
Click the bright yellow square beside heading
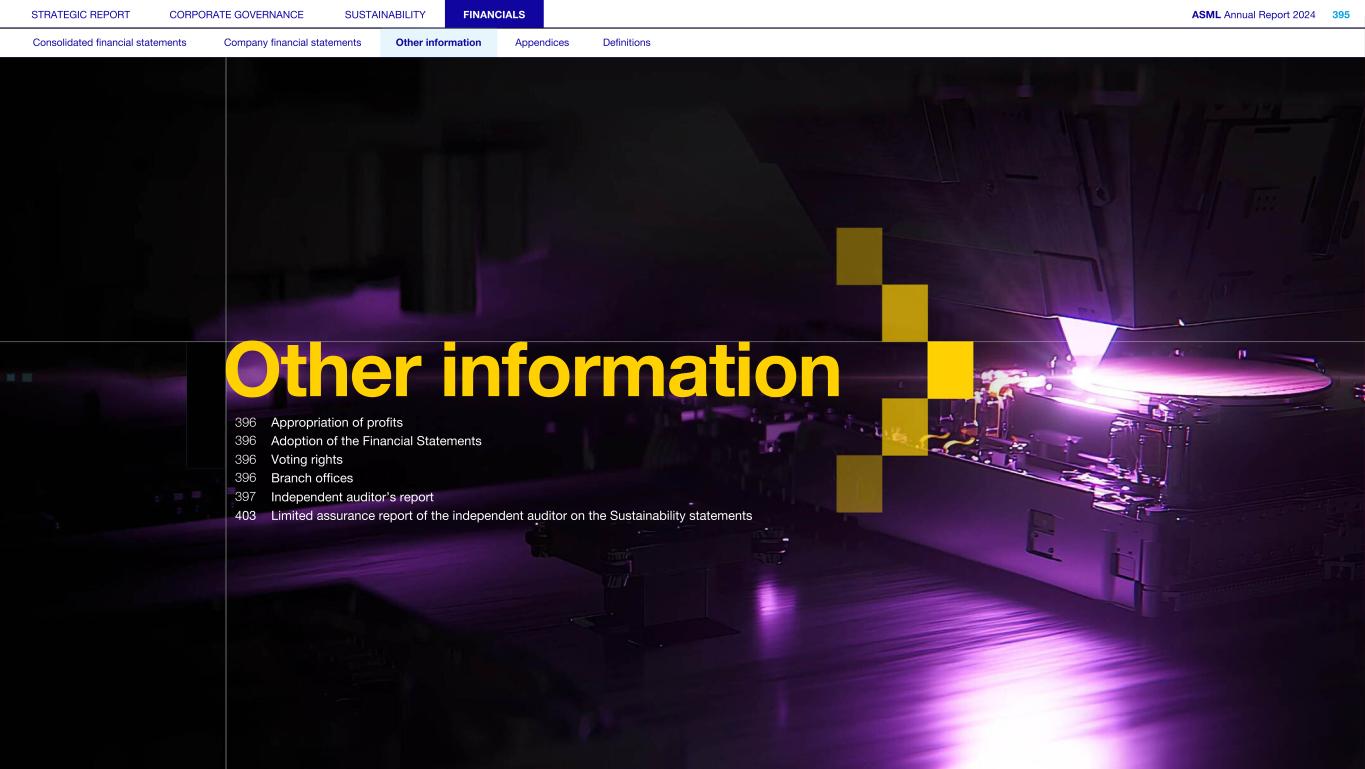pos(951,369)
